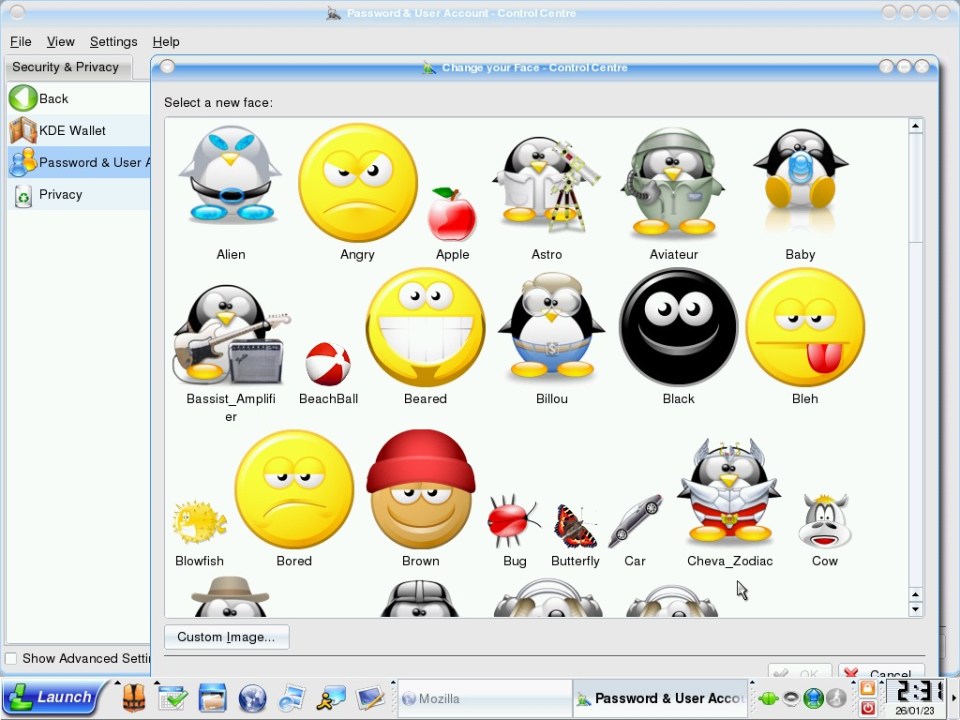Open KDE Wallet in the sidebar

coord(71,131)
